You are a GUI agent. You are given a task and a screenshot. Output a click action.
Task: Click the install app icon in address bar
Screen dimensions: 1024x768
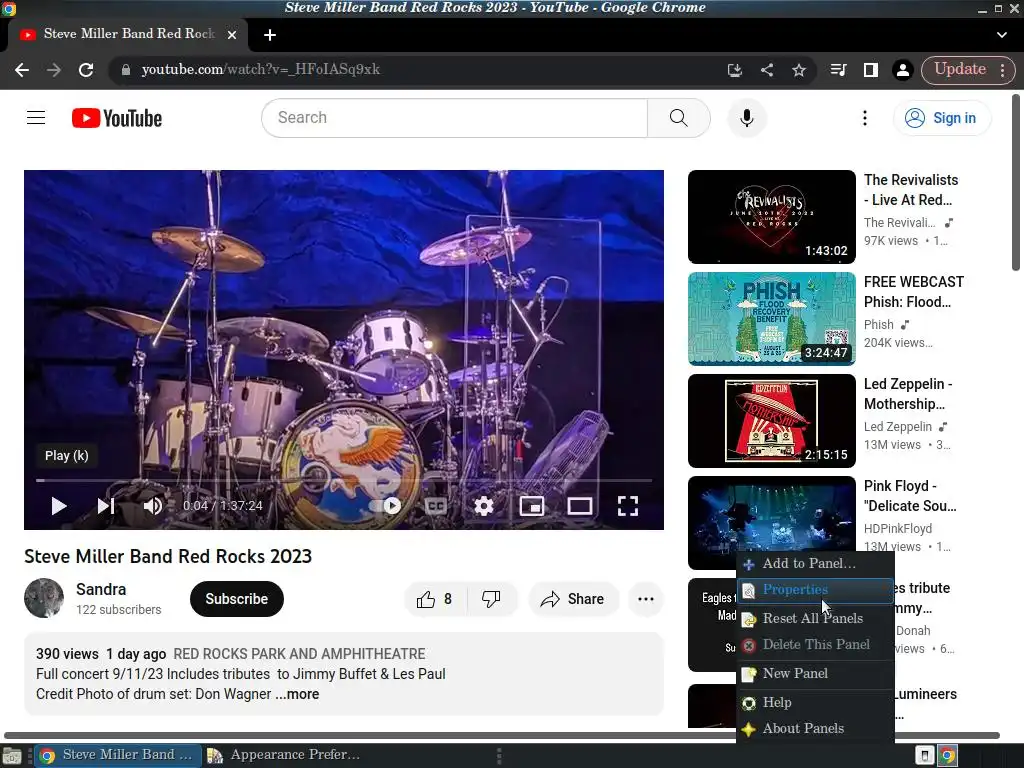735,70
